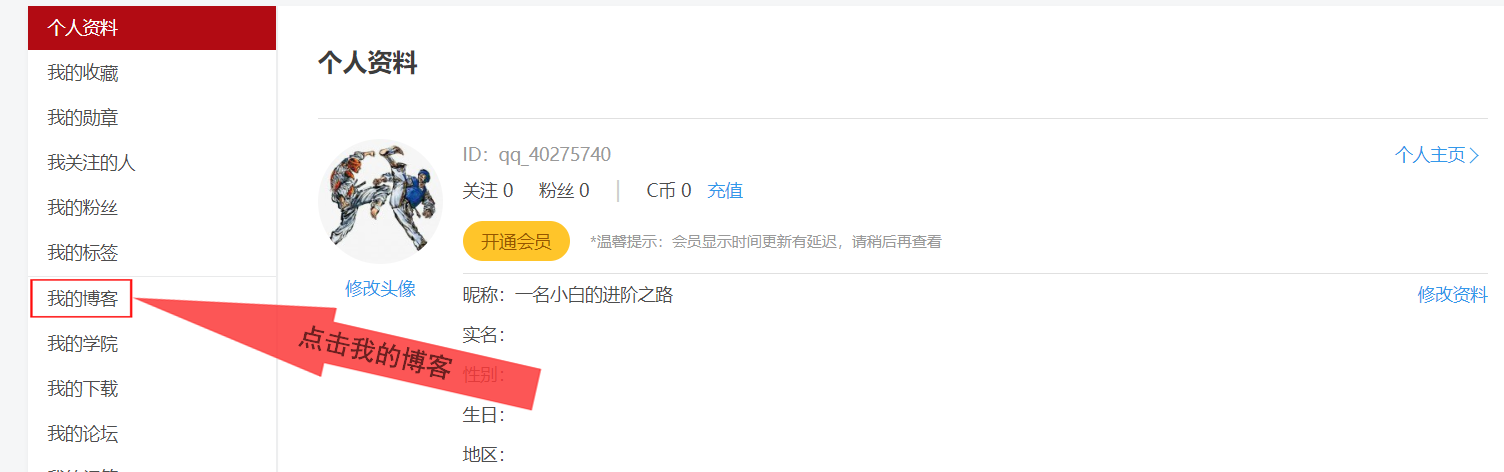
Task: Click the 粉丝 0 count
Action: [x=564, y=190]
